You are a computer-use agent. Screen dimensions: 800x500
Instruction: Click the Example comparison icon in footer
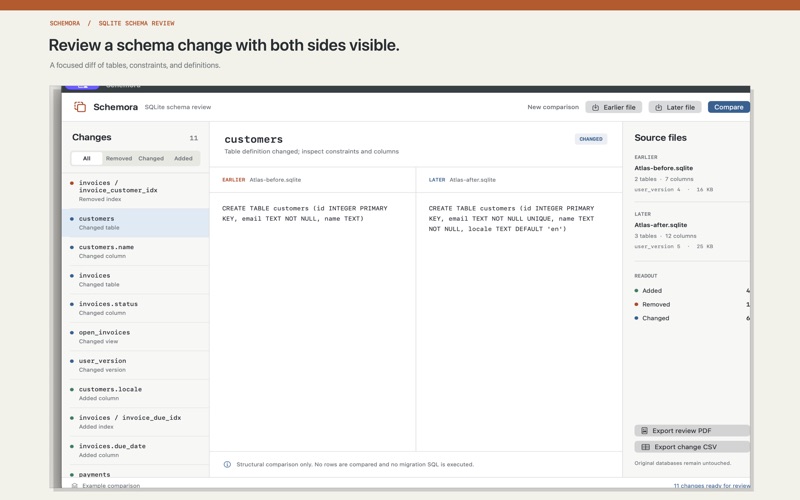tap(75, 486)
